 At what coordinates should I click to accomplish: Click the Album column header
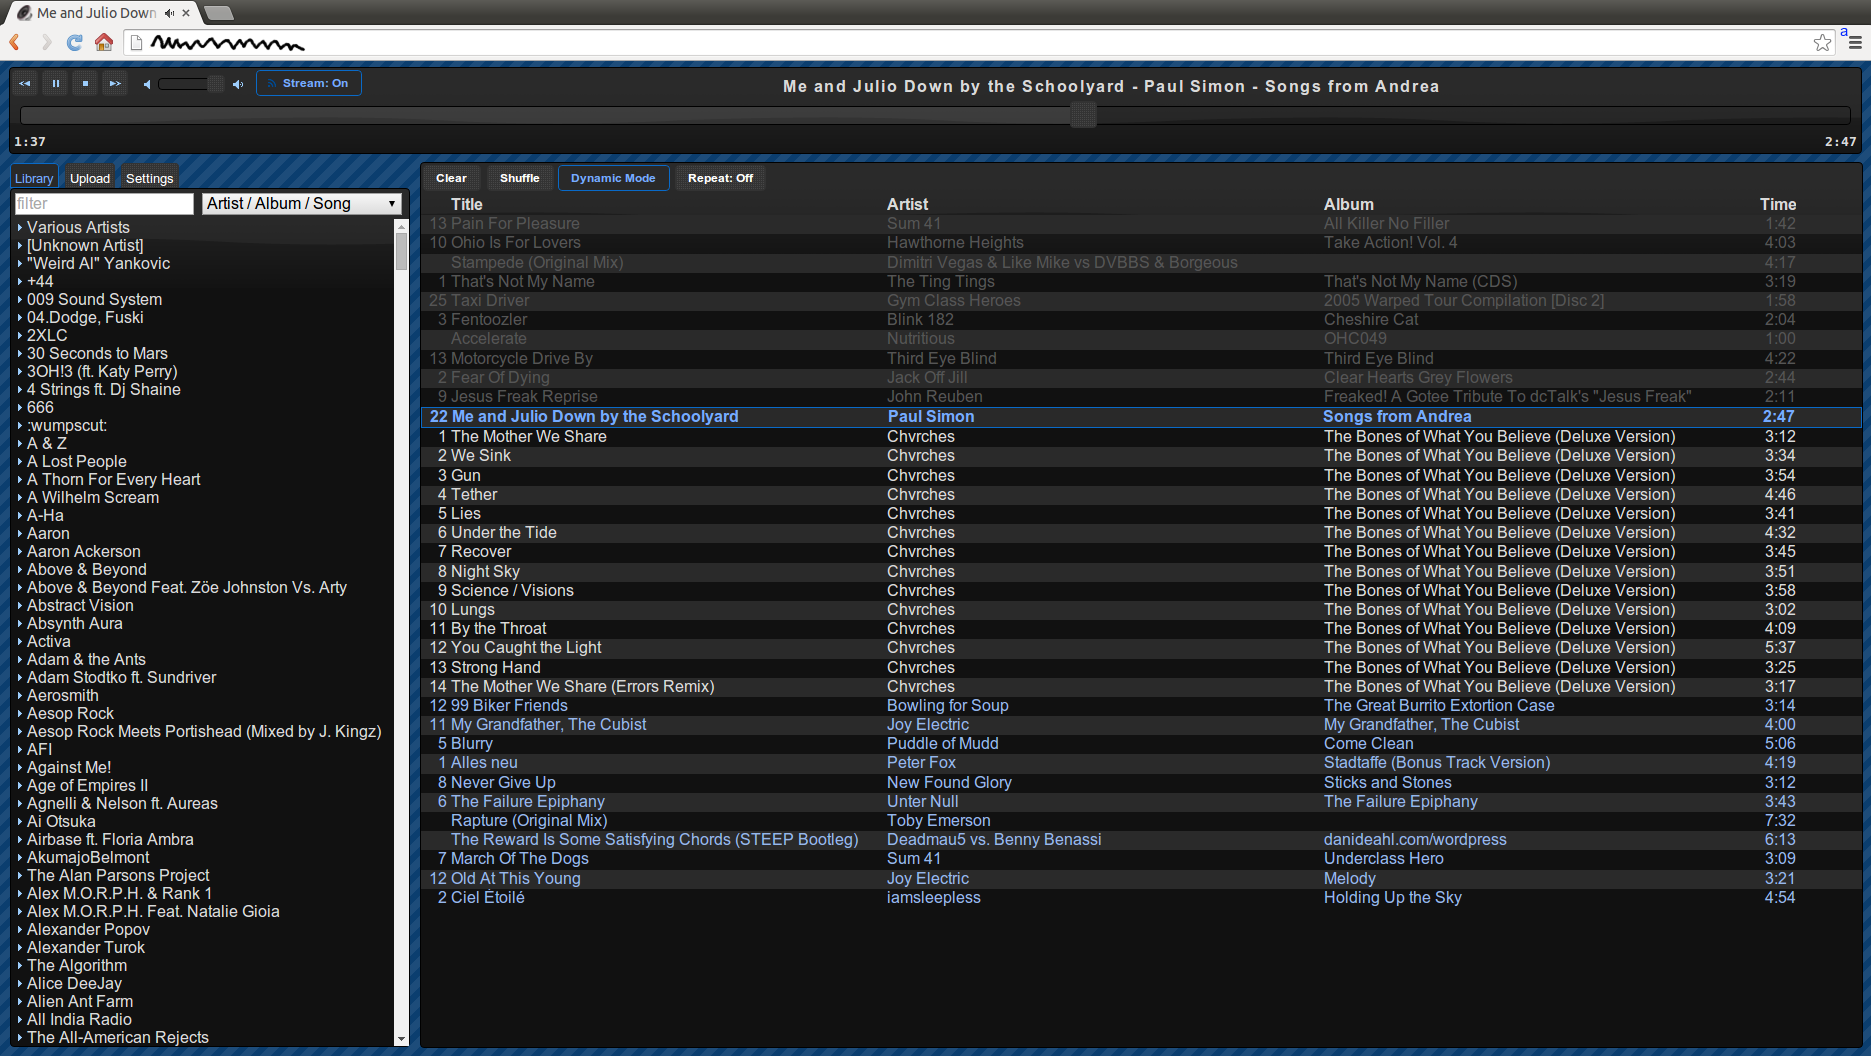[1348, 204]
